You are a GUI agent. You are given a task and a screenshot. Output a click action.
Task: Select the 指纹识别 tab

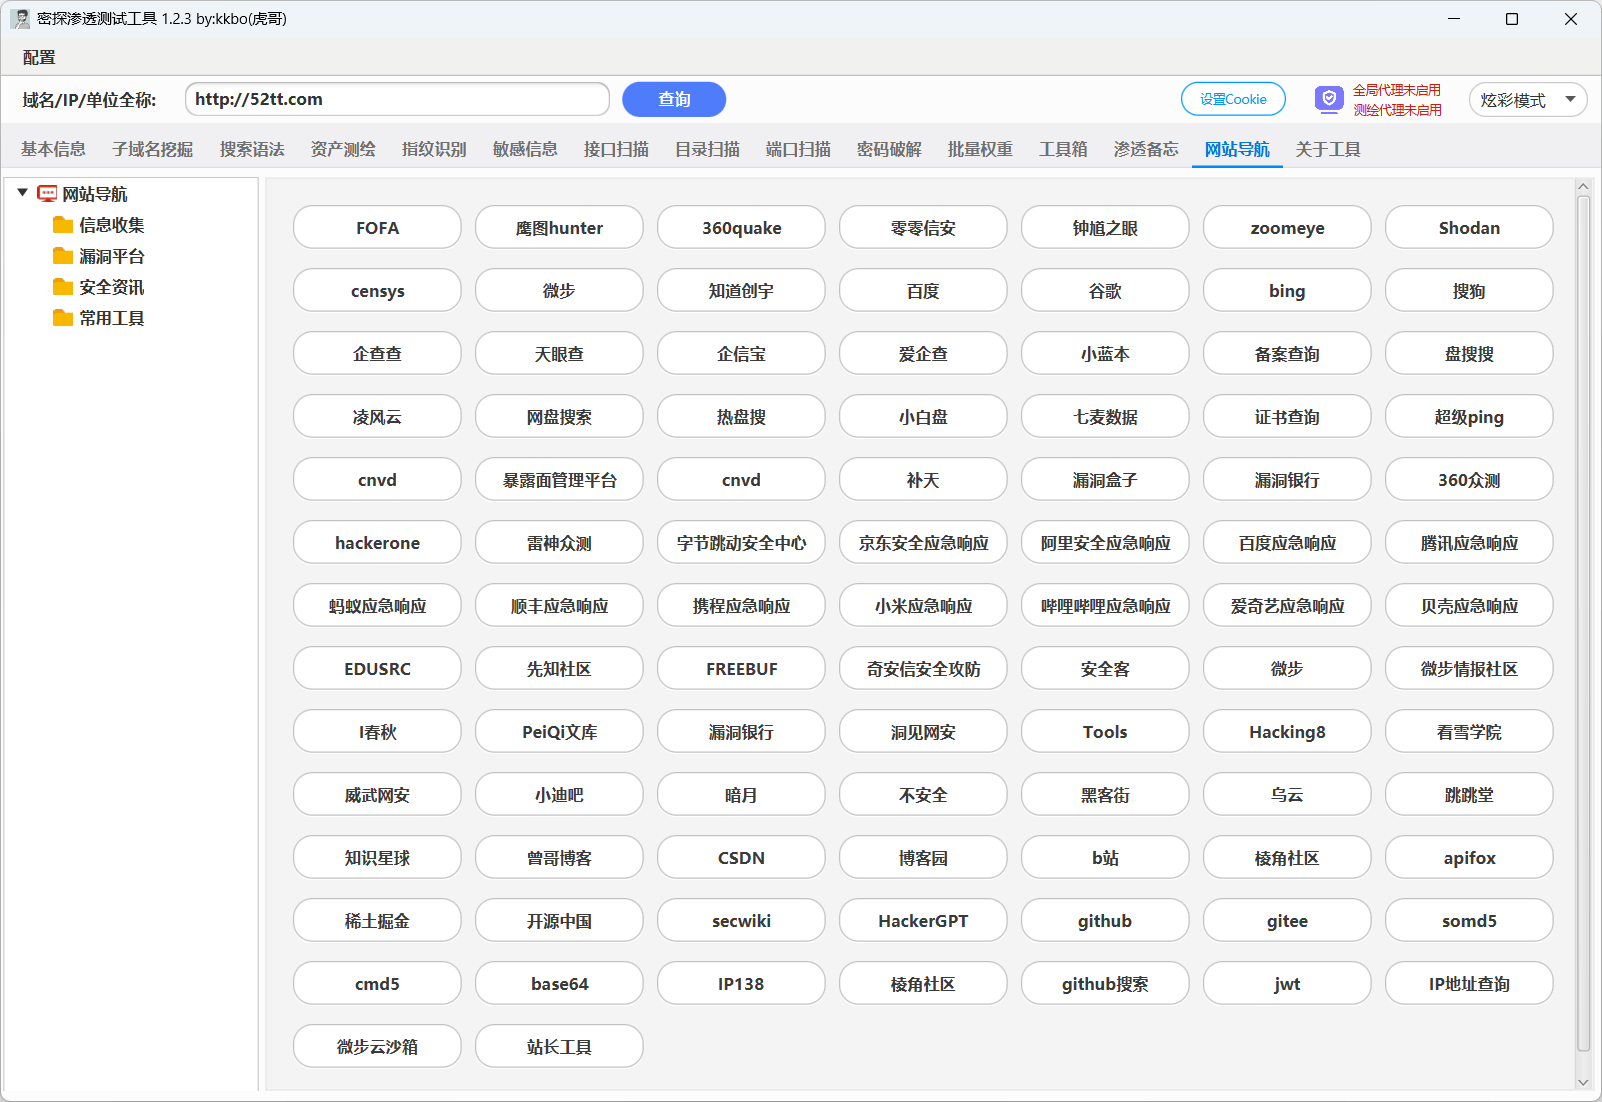pos(434,149)
